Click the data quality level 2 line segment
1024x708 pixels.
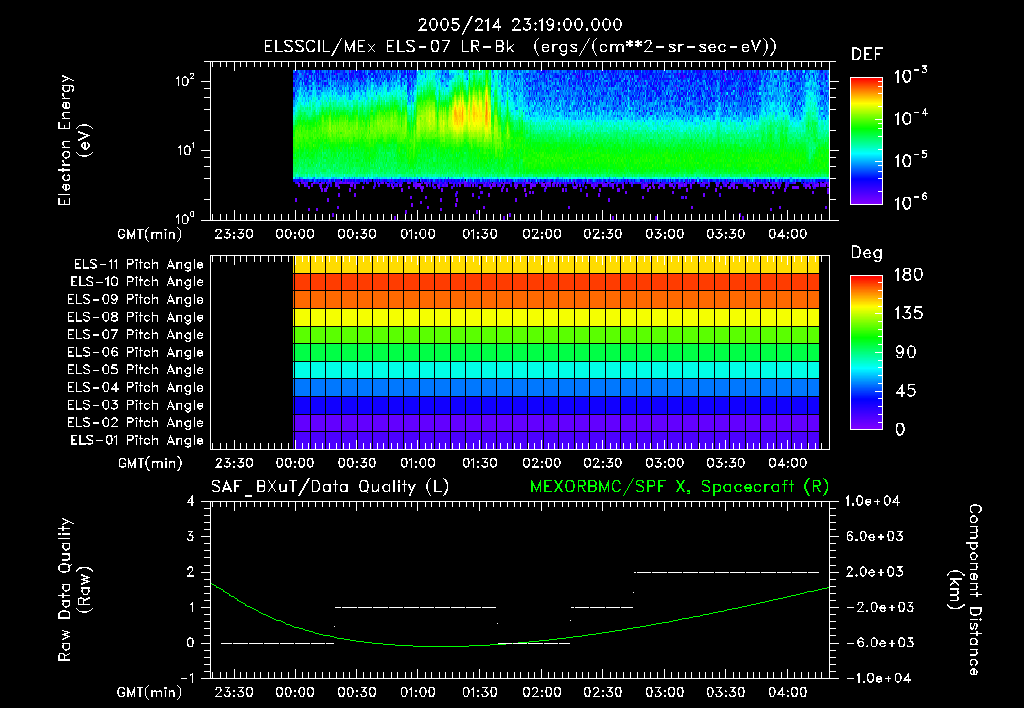pos(726,572)
